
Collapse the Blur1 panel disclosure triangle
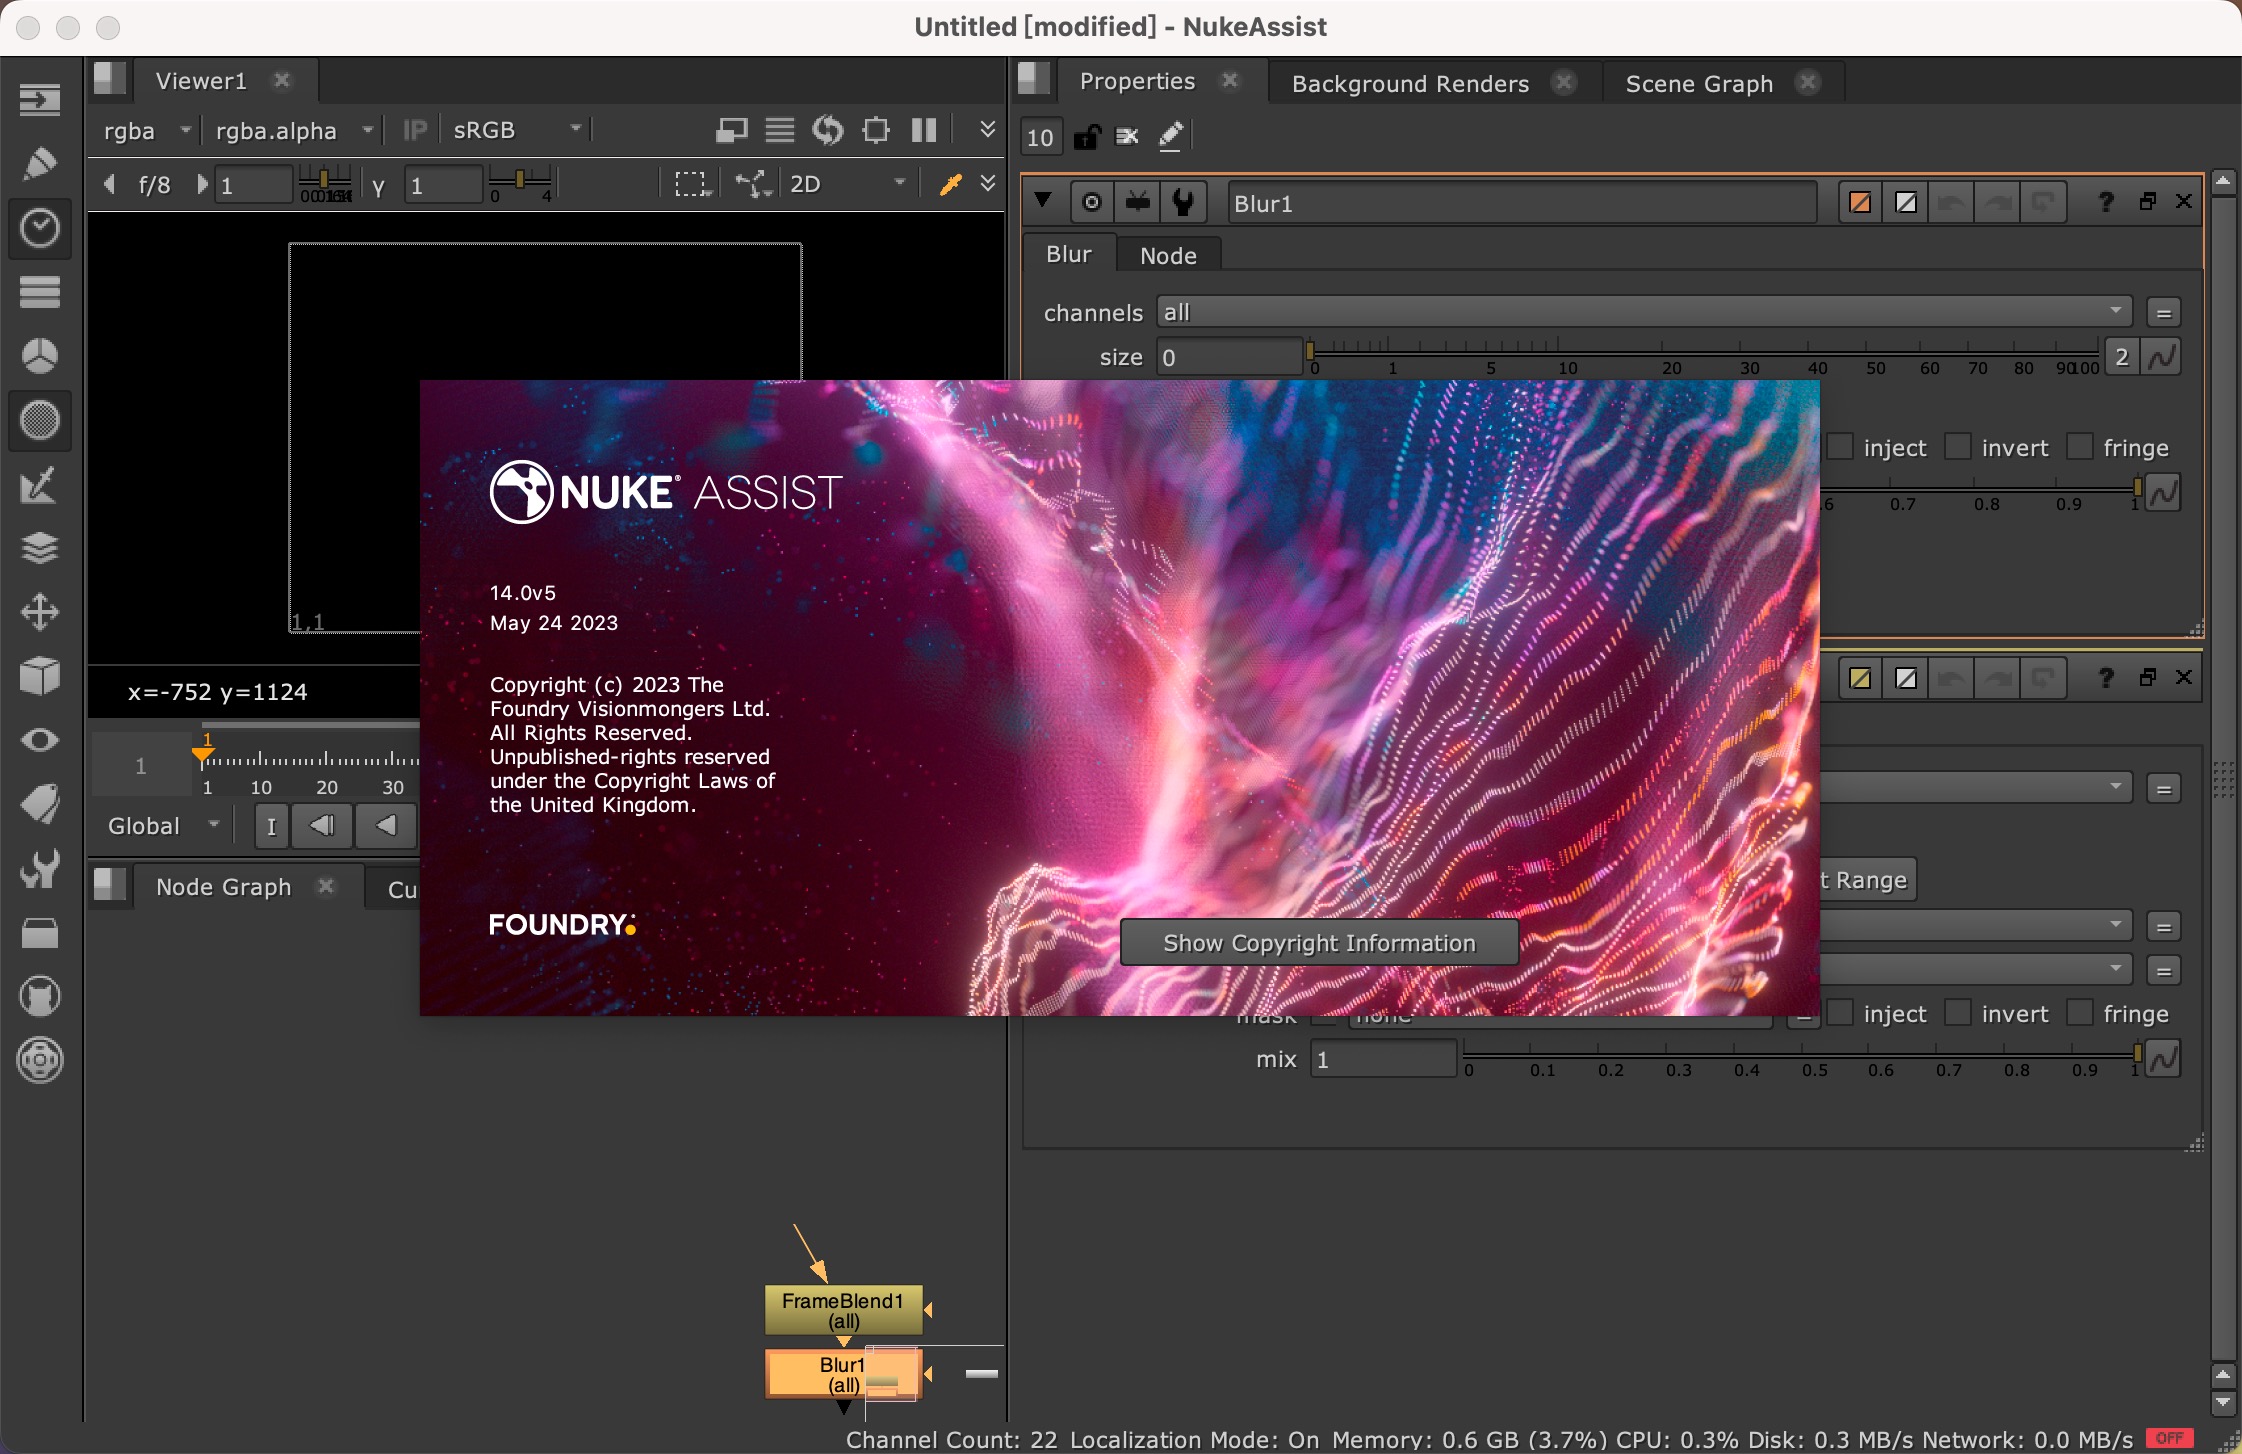click(x=1043, y=201)
